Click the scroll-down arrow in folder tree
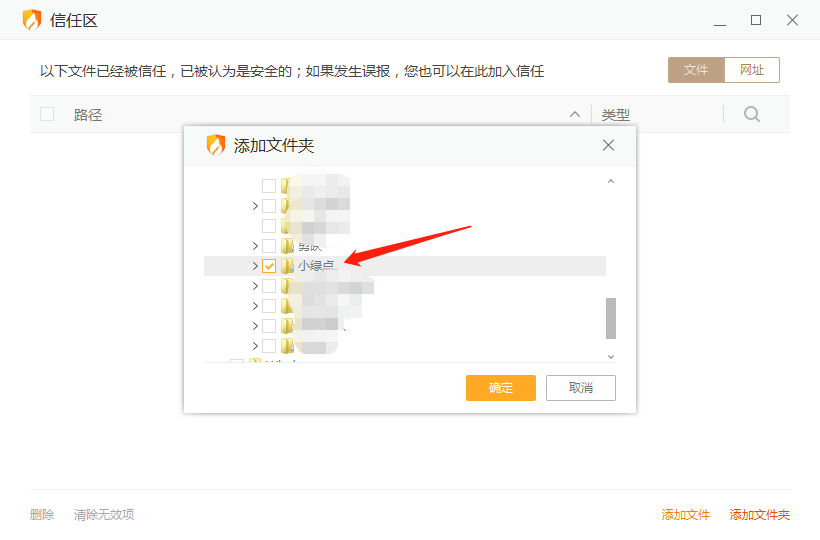 pyautogui.click(x=611, y=356)
